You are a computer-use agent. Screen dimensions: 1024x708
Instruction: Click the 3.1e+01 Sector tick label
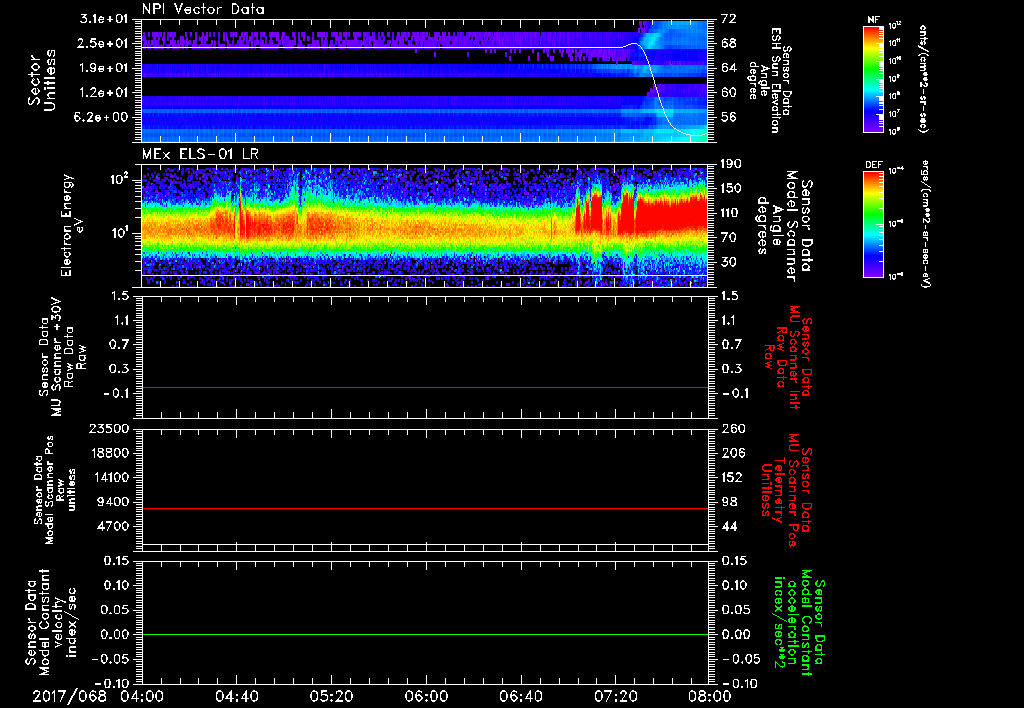(104, 19)
